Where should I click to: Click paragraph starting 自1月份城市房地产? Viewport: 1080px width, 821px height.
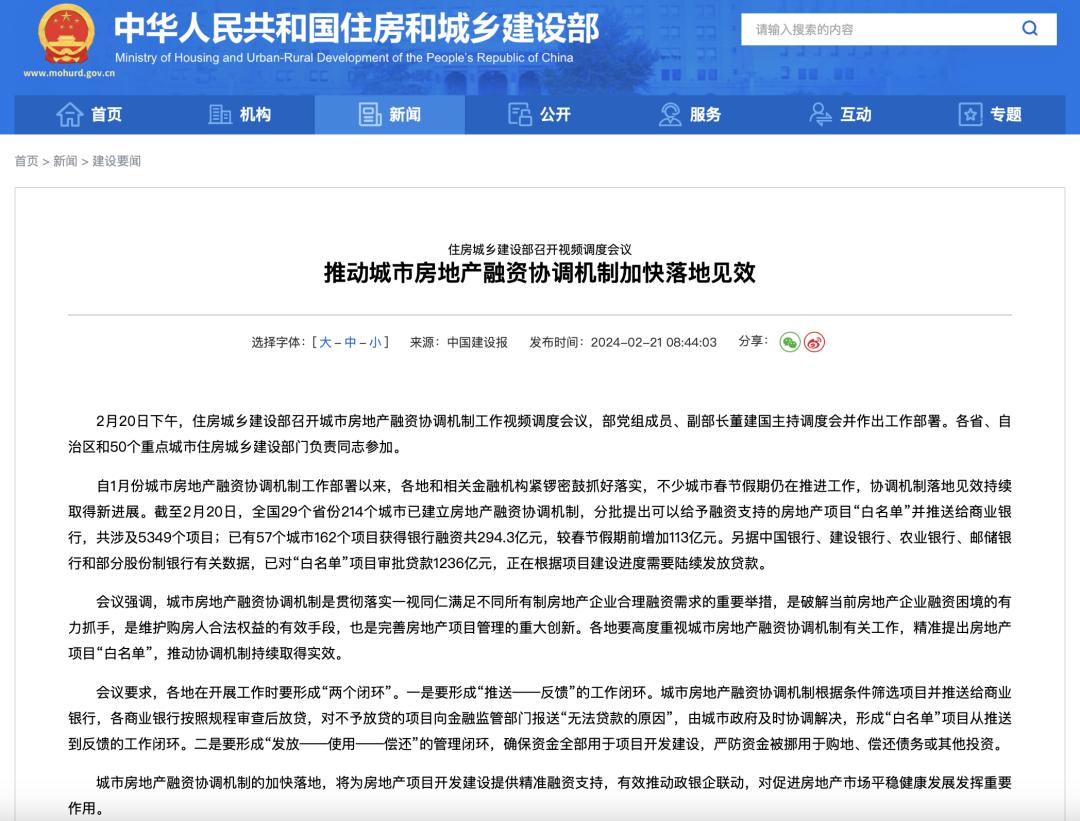pyautogui.click(x=540, y=525)
